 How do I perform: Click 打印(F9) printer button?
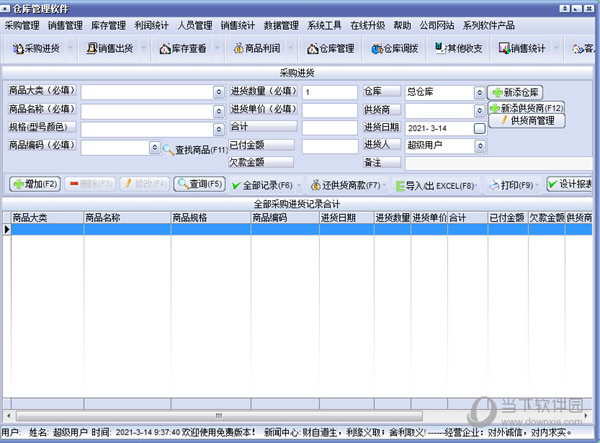511,186
